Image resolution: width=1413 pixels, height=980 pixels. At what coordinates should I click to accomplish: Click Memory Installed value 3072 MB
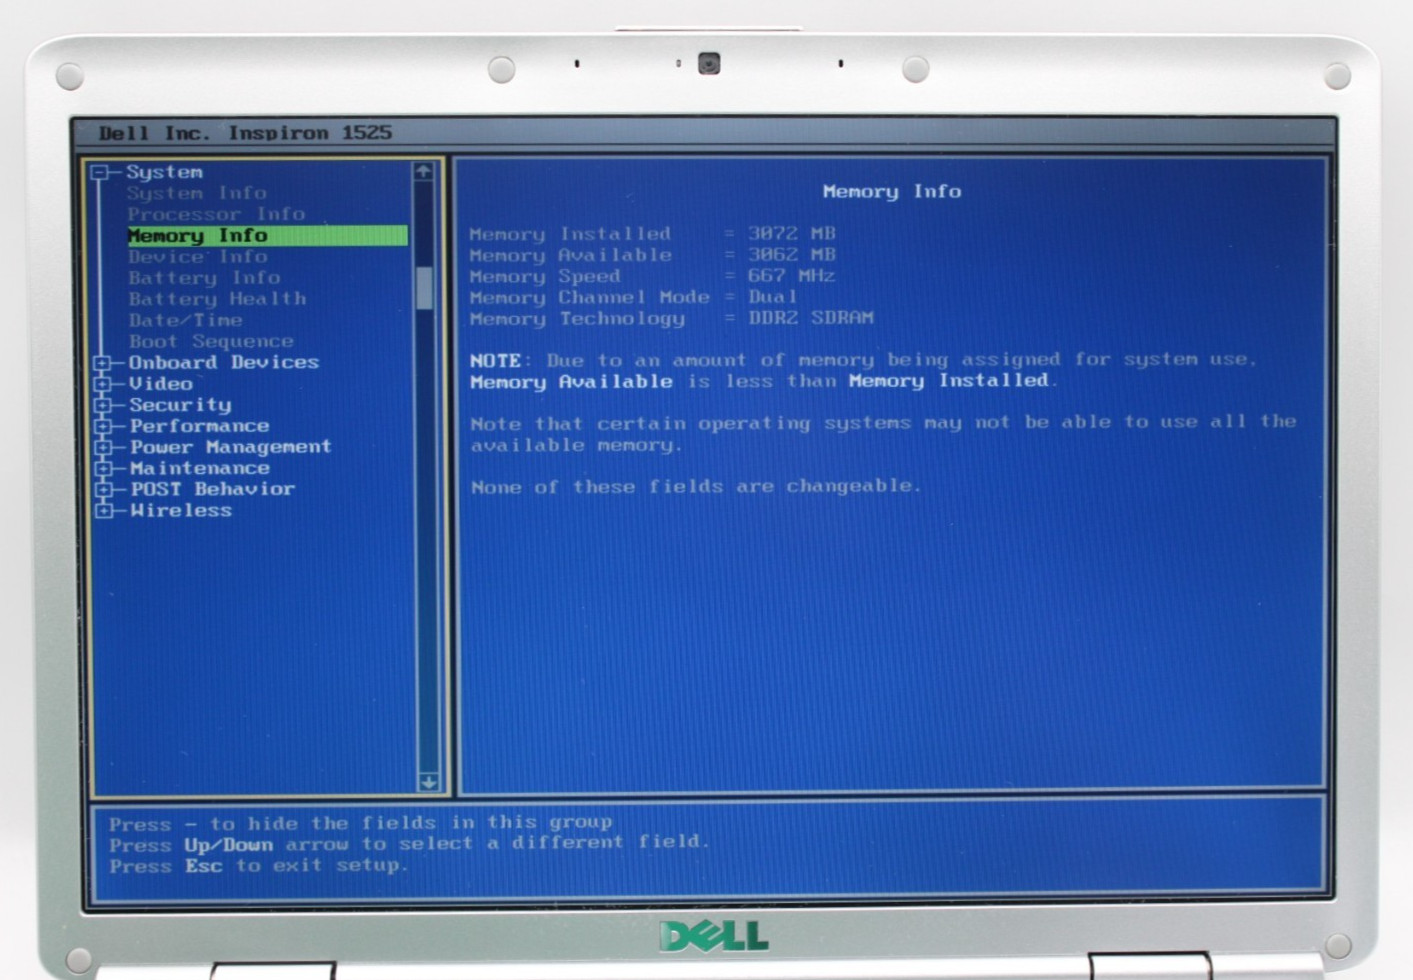coord(791,234)
